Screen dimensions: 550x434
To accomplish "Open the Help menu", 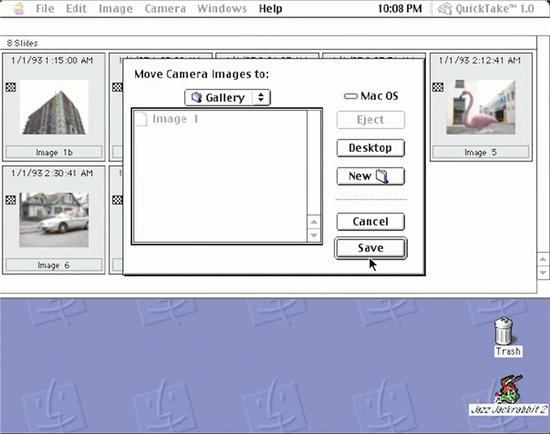I will click(x=270, y=8).
